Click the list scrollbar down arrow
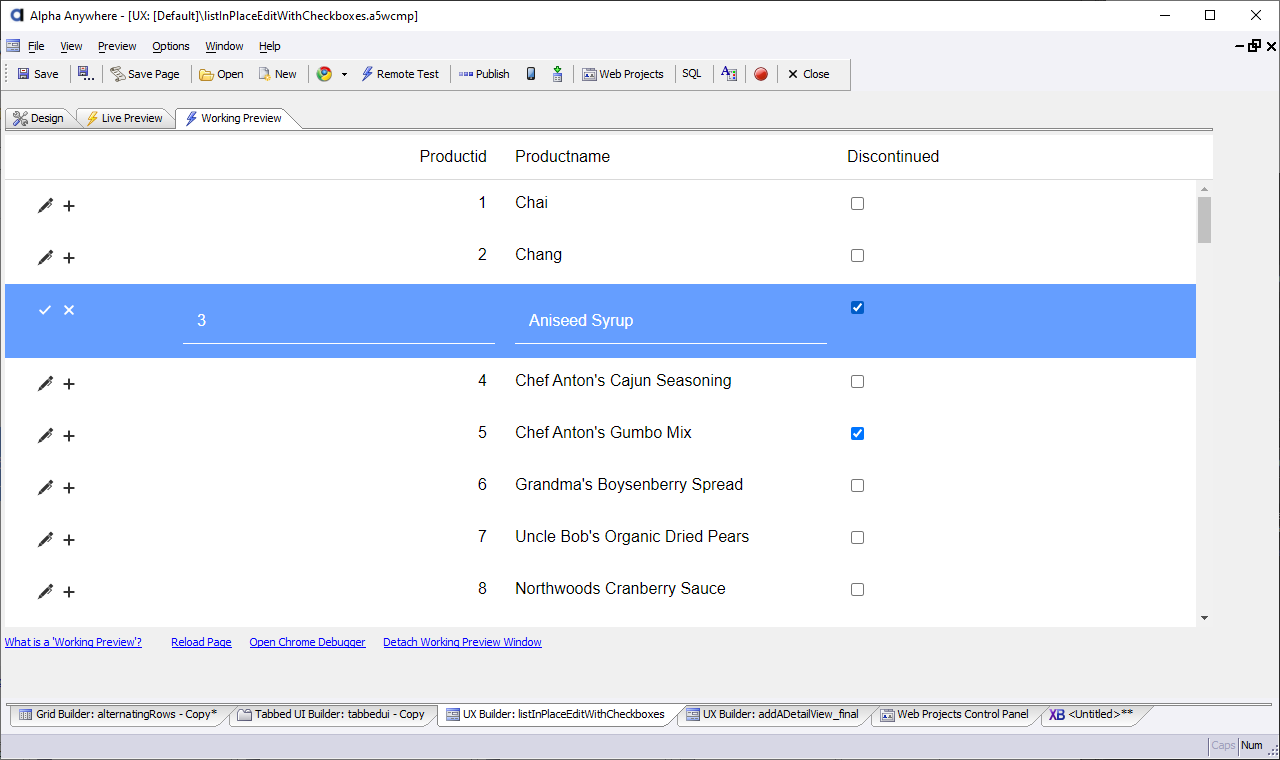 [1204, 618]
